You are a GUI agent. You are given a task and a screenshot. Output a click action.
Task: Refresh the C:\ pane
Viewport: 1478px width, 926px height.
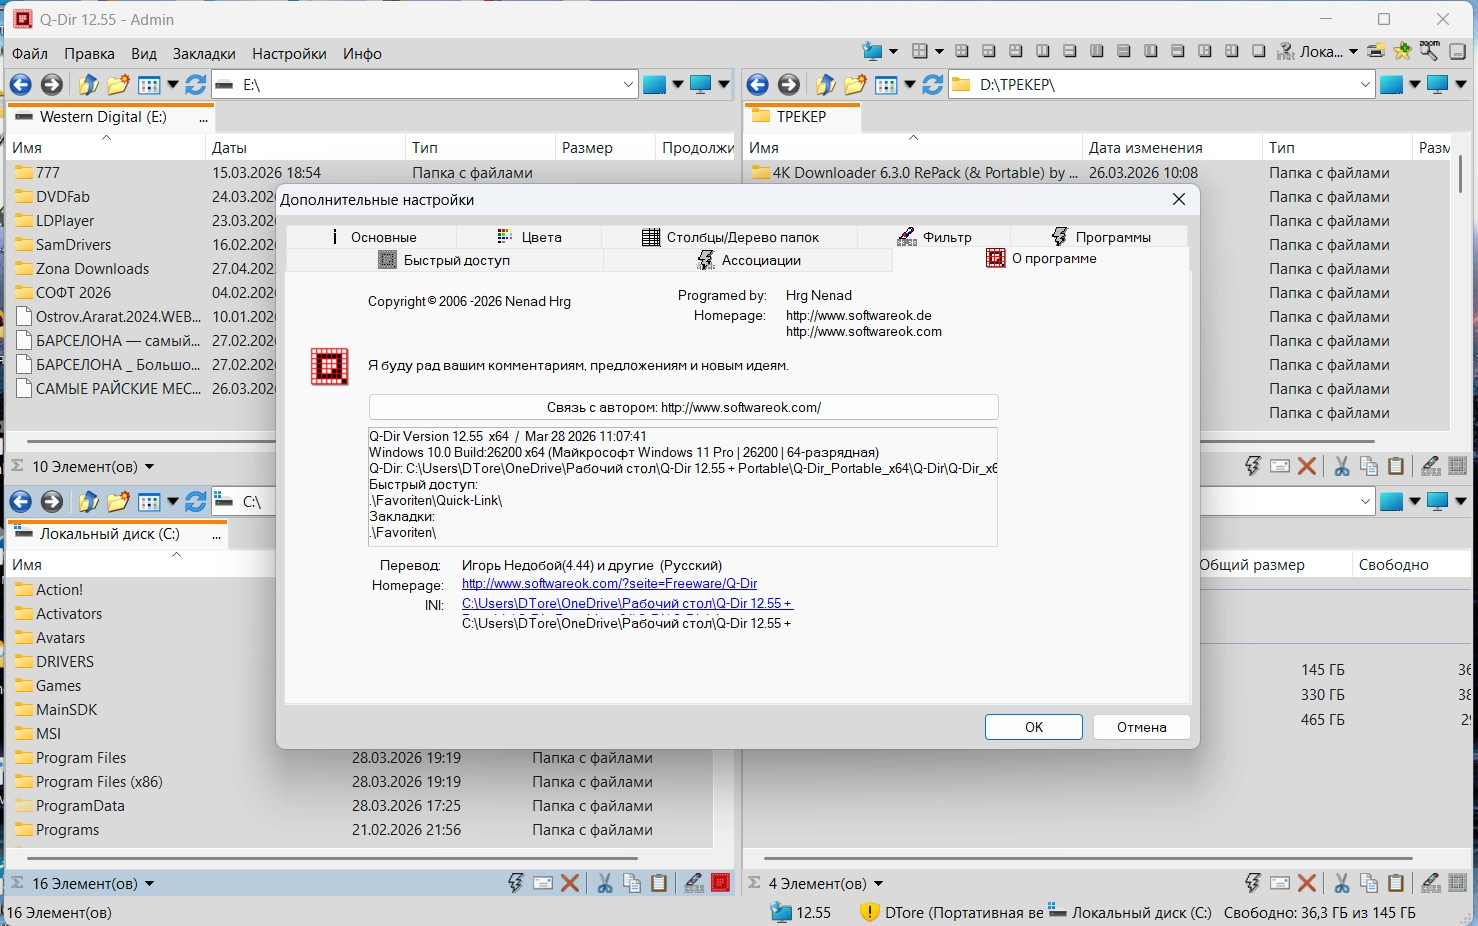[196, 502]
